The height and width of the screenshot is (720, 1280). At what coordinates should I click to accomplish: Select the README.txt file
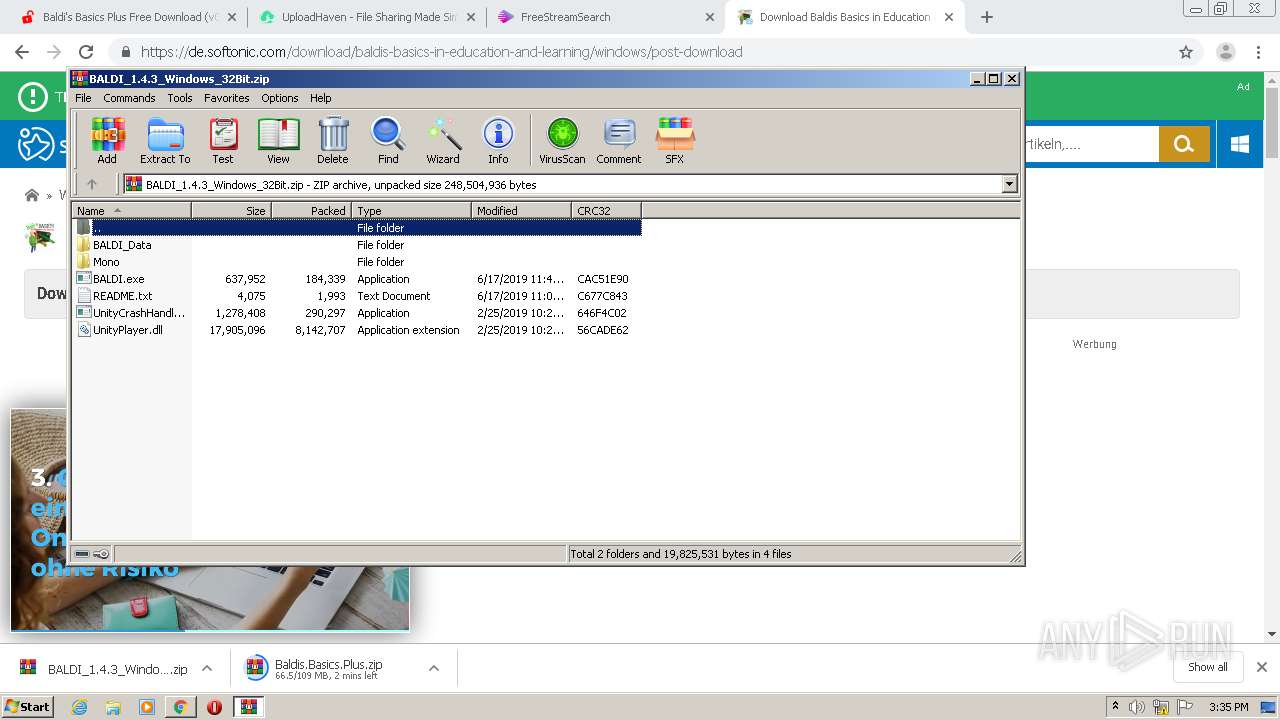coord(357,295)
